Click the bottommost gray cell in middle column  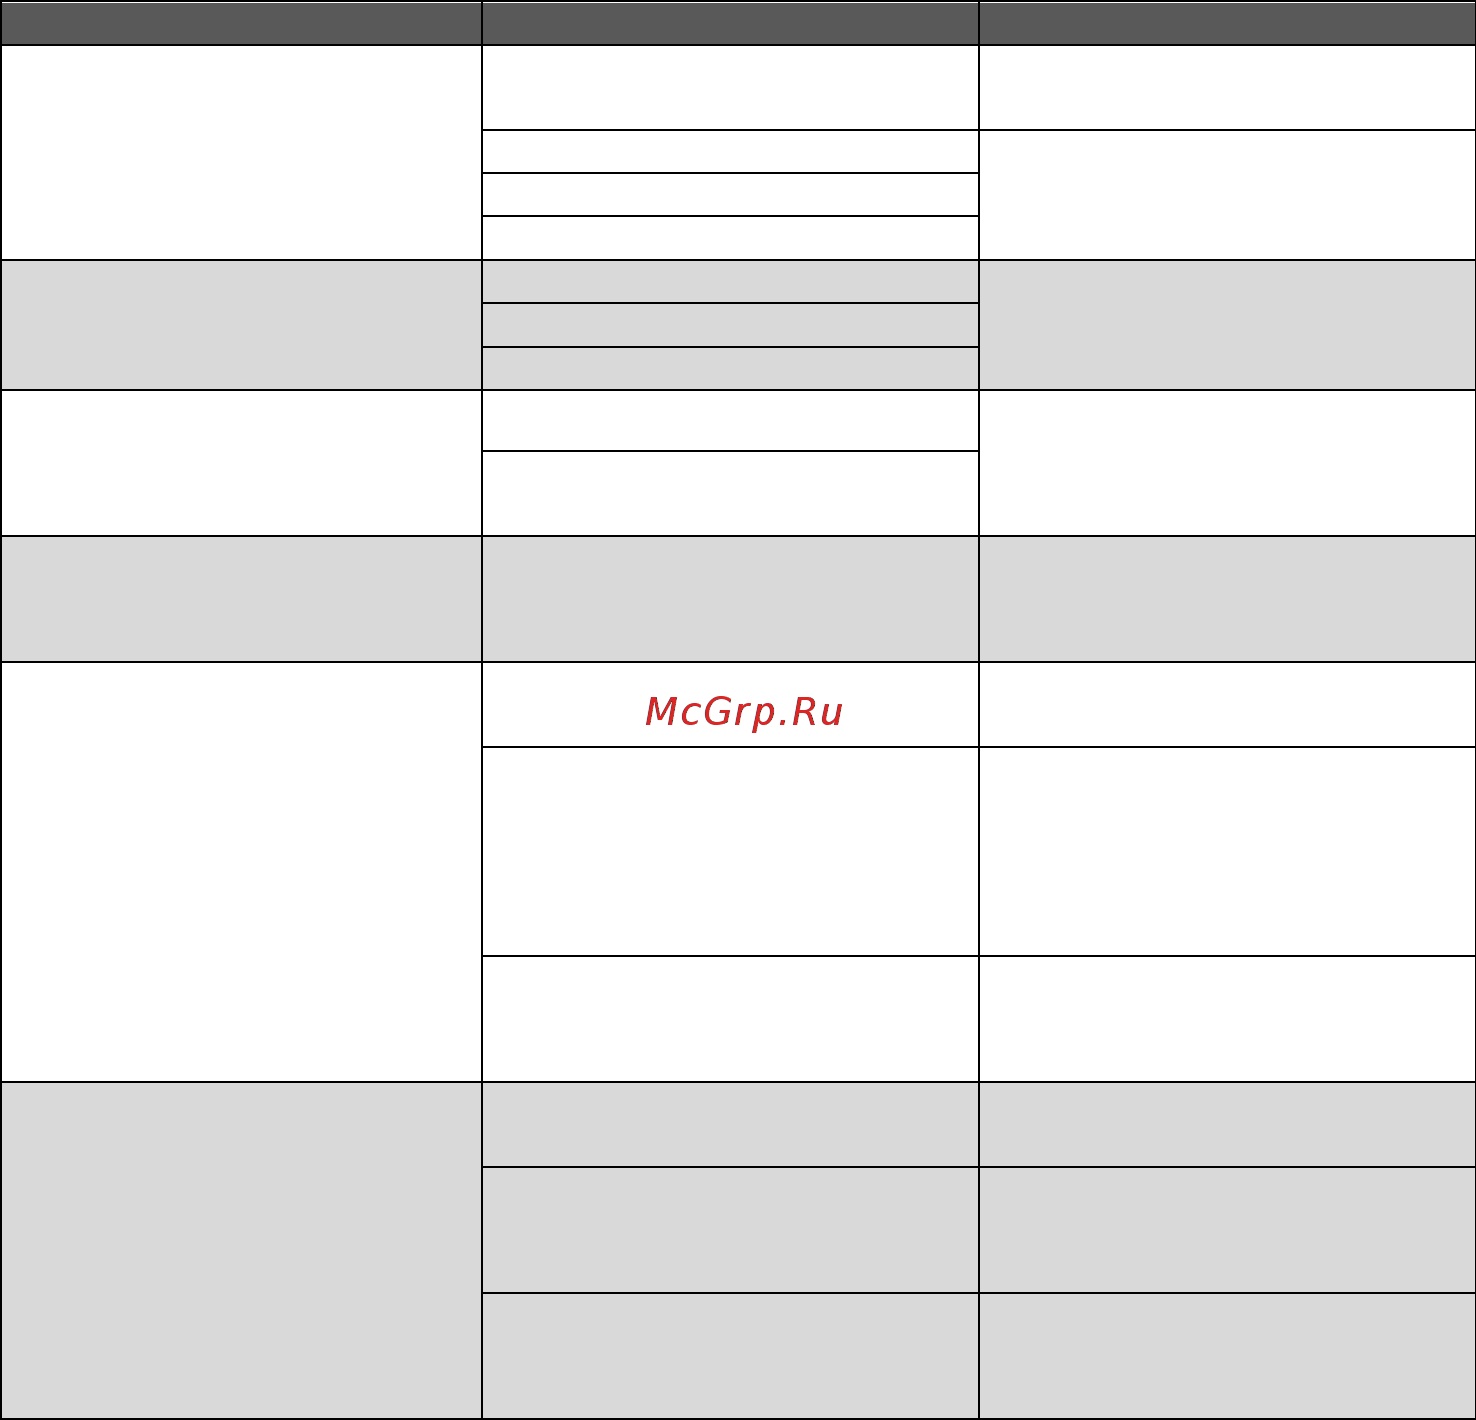730,1356
